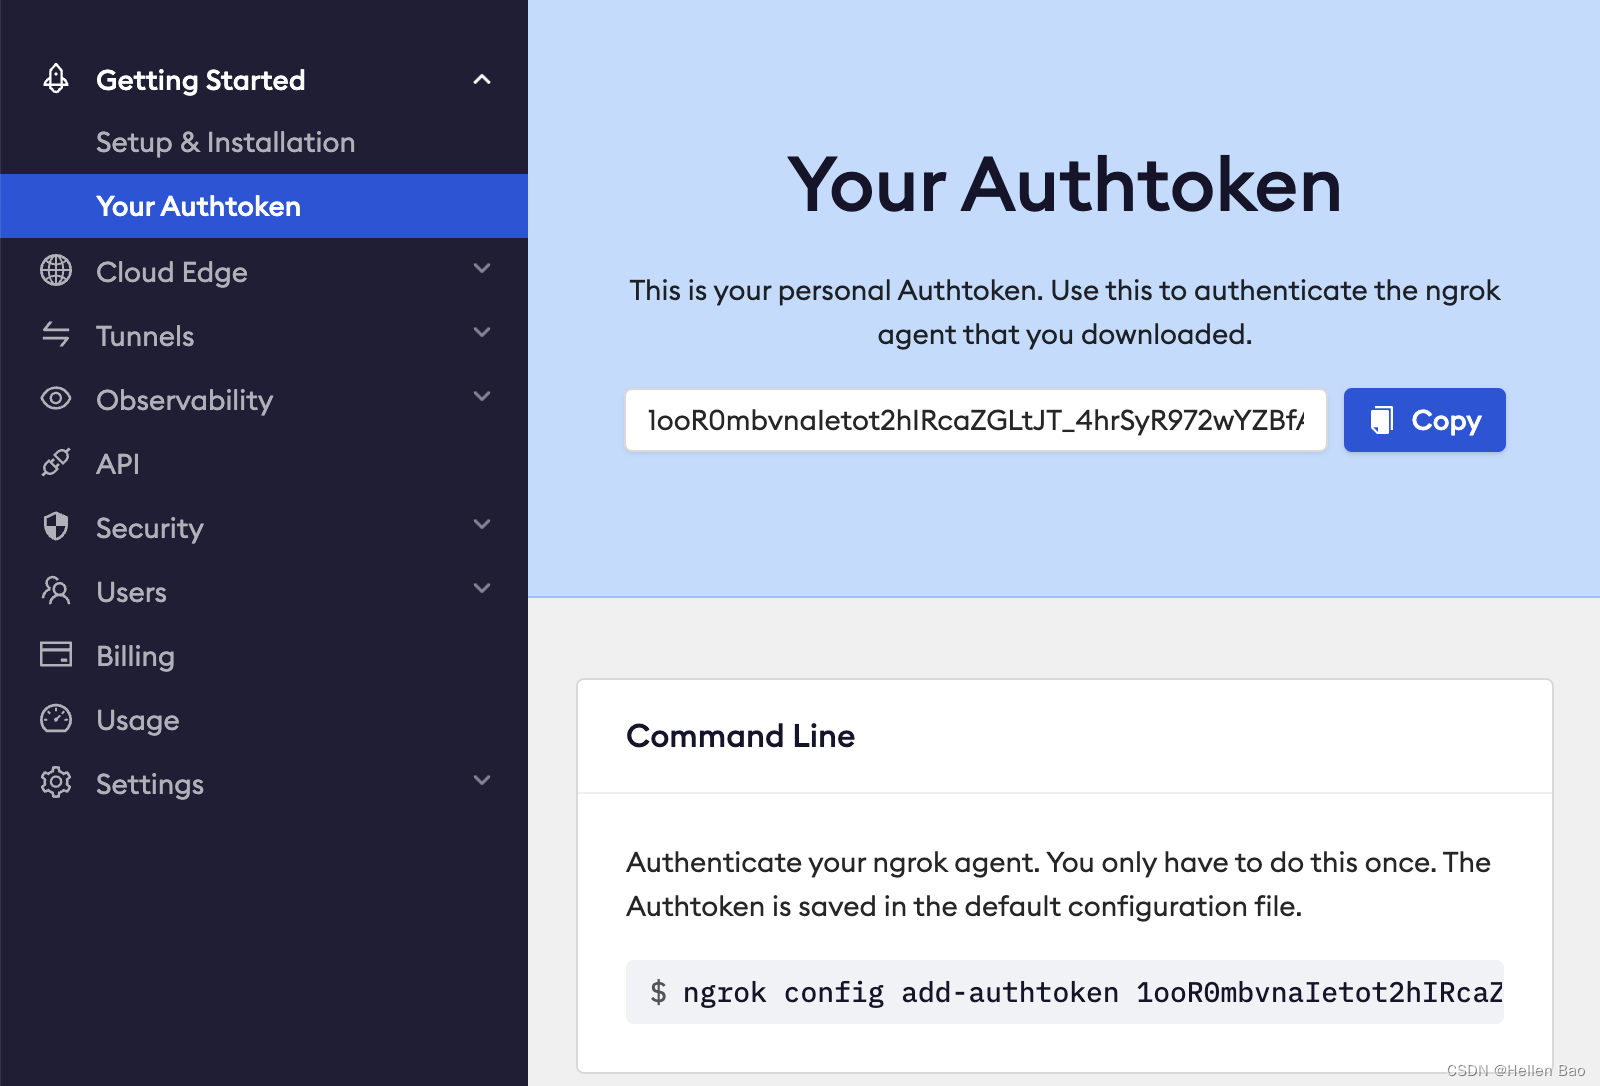Screen dimensions: 1600x1086
Task: Click the Getting Started heading label
Action: (x=200, y=80)
